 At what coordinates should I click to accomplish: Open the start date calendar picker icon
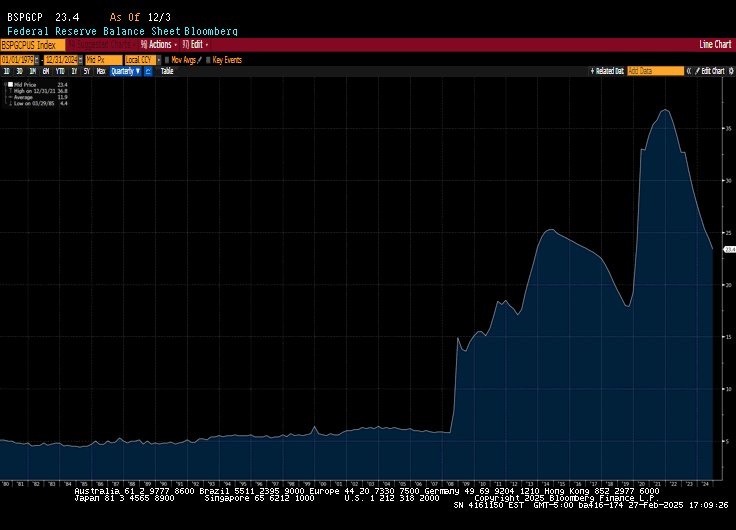click(37, 60)
